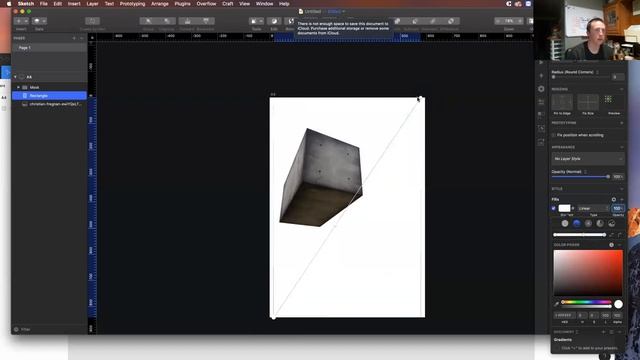
Task: Select the christian-fregnan image layer
Action: 49,104
